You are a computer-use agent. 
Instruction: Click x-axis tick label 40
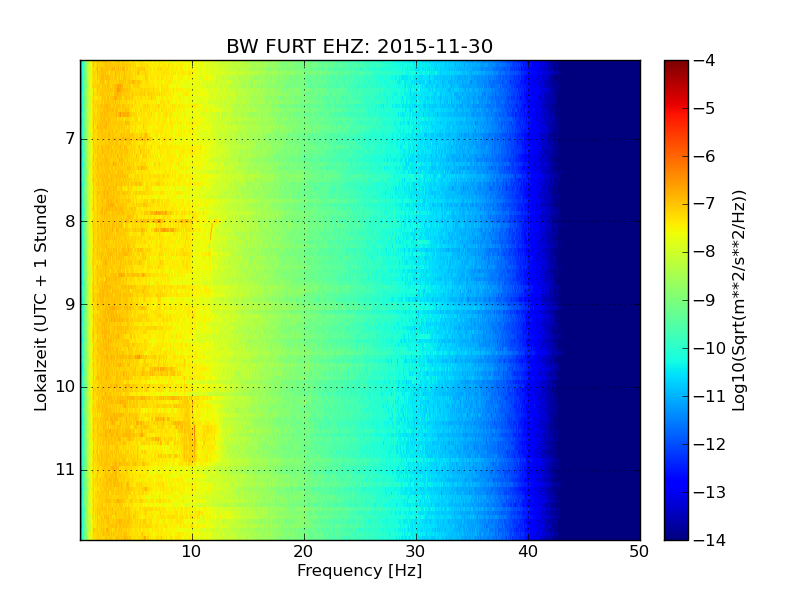point(528,552)
